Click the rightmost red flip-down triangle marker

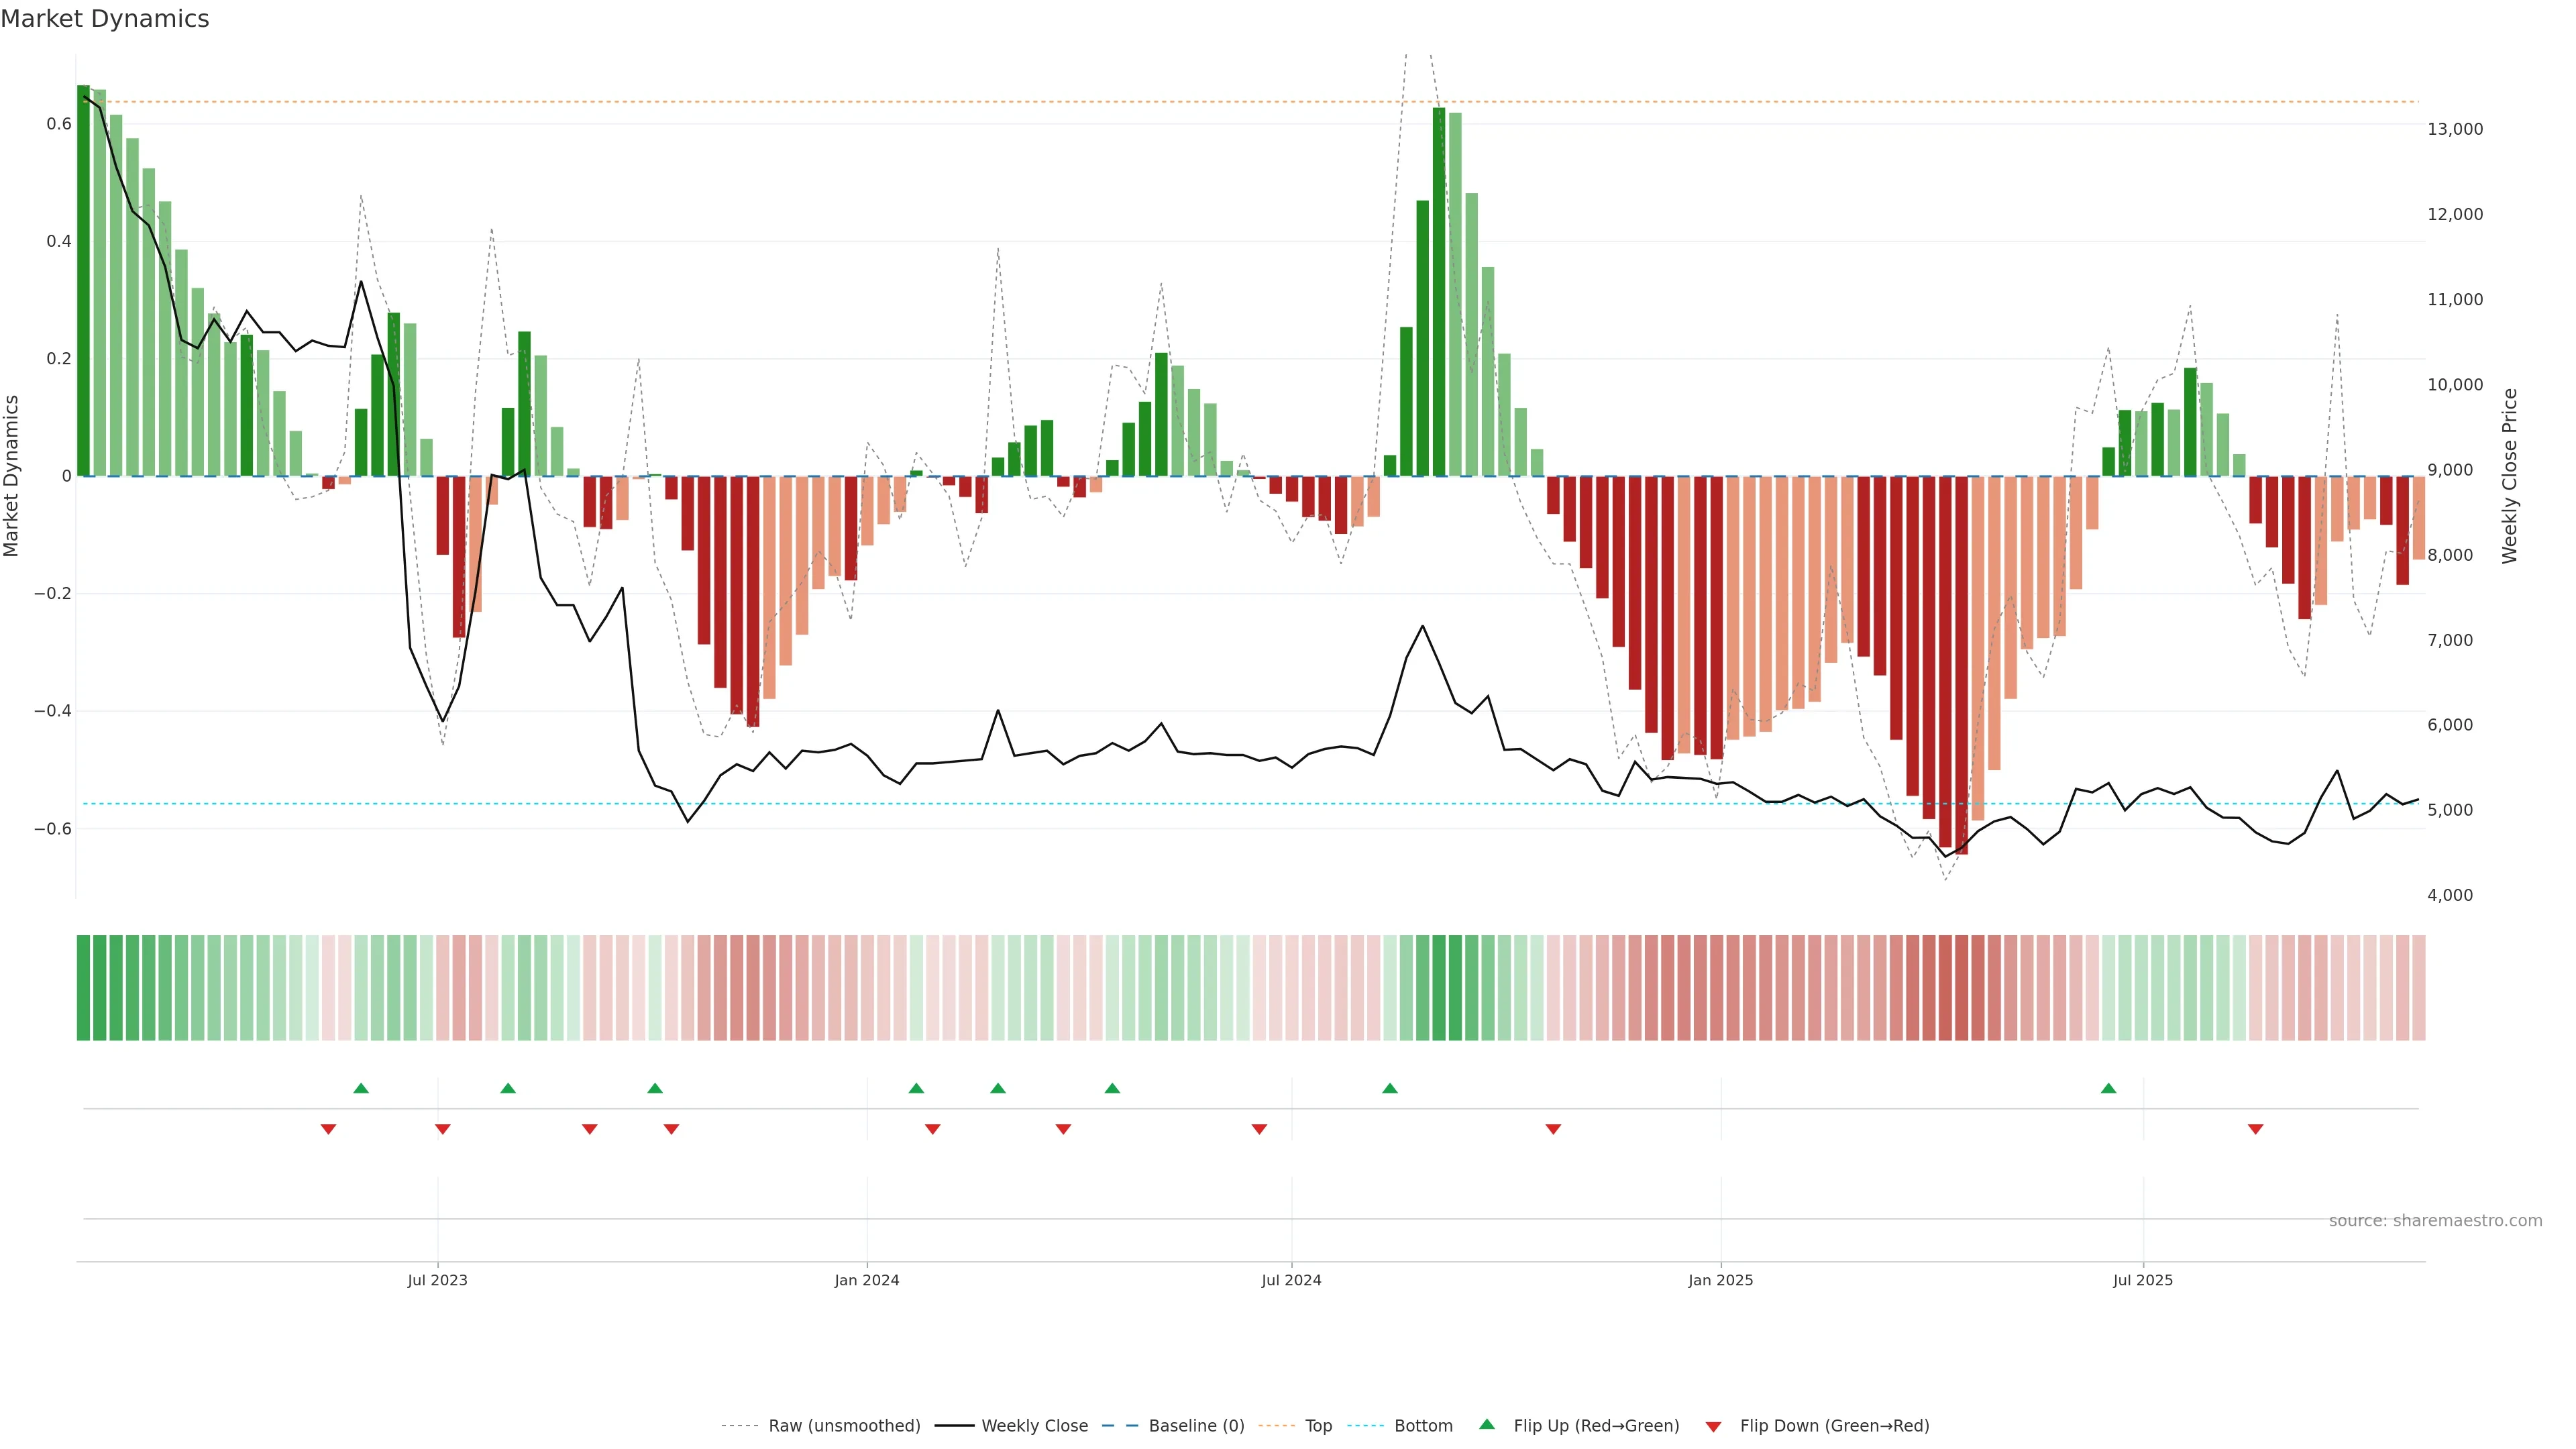pyautogui.click(x=2255, y=1129)
